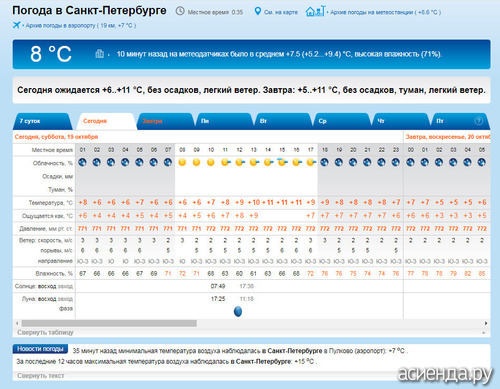500x389 pixels.
Task: Open 'Архив погоды на метеостанции' link
Action: tap(386, 12)
